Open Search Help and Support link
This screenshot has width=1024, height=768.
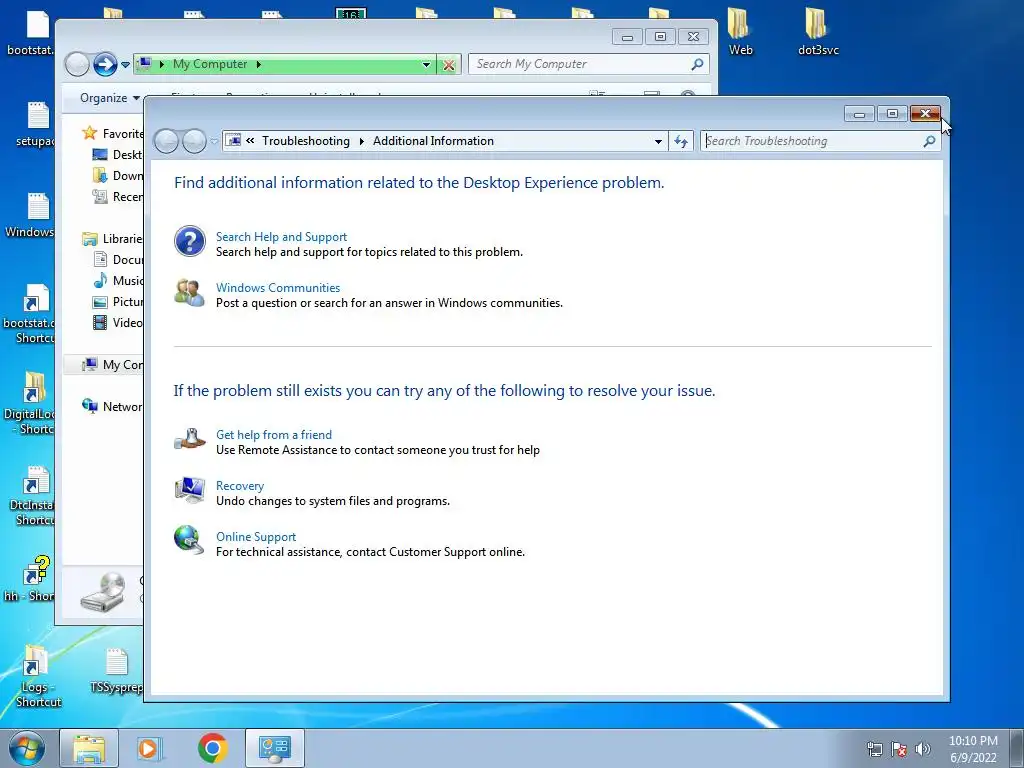pos(281,236)
